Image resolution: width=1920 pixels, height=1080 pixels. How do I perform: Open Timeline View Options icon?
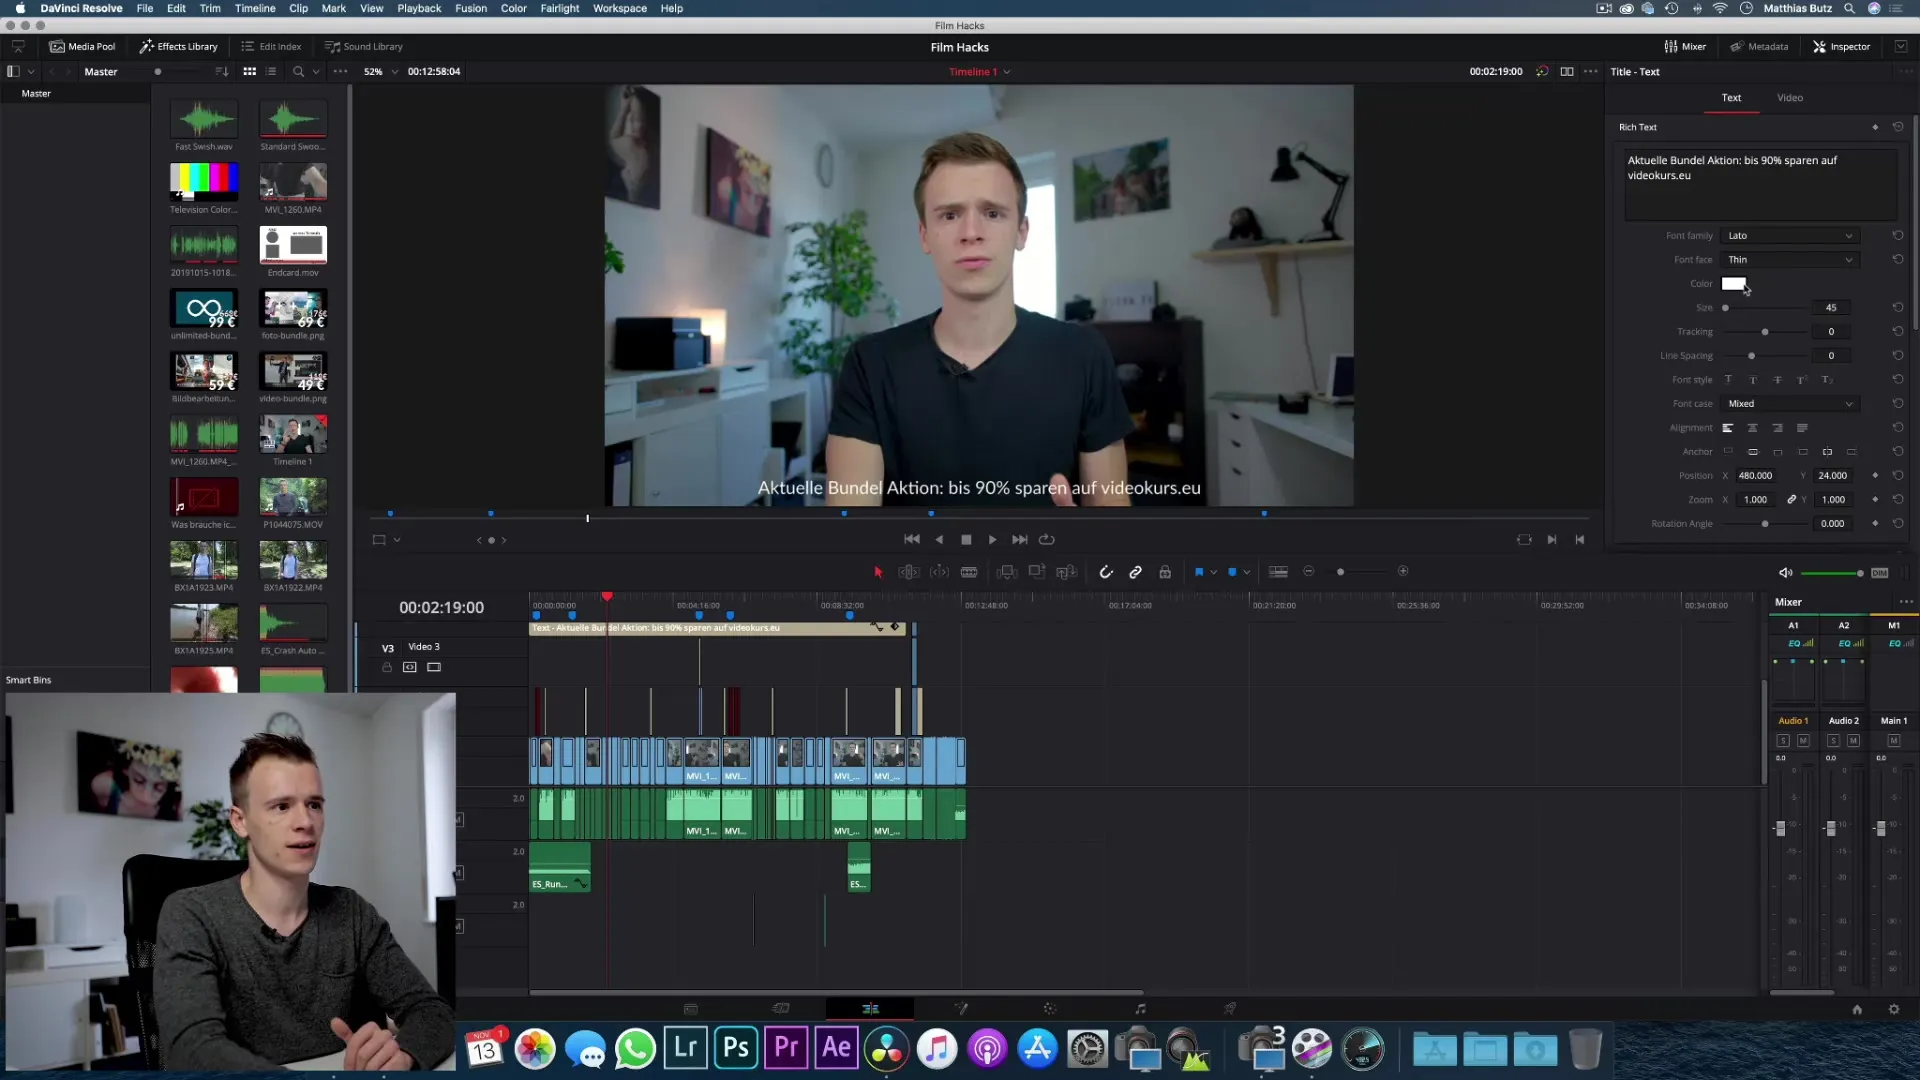click(x=1278, y=572)
